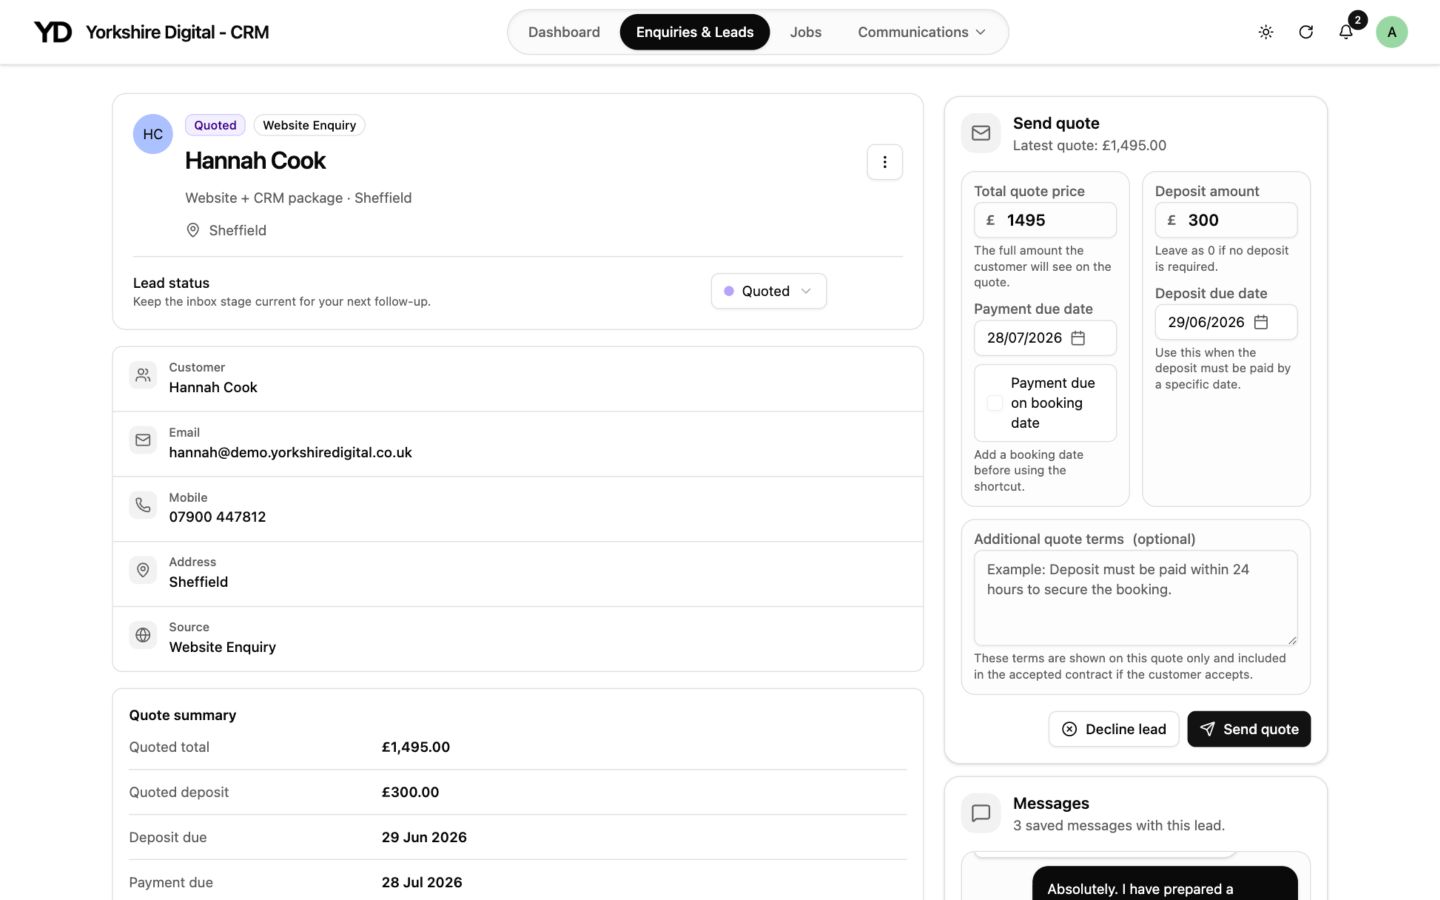Open calendar picker for Payment due date
This screenshot has height=900, width=1440.
click(1078, 338)
